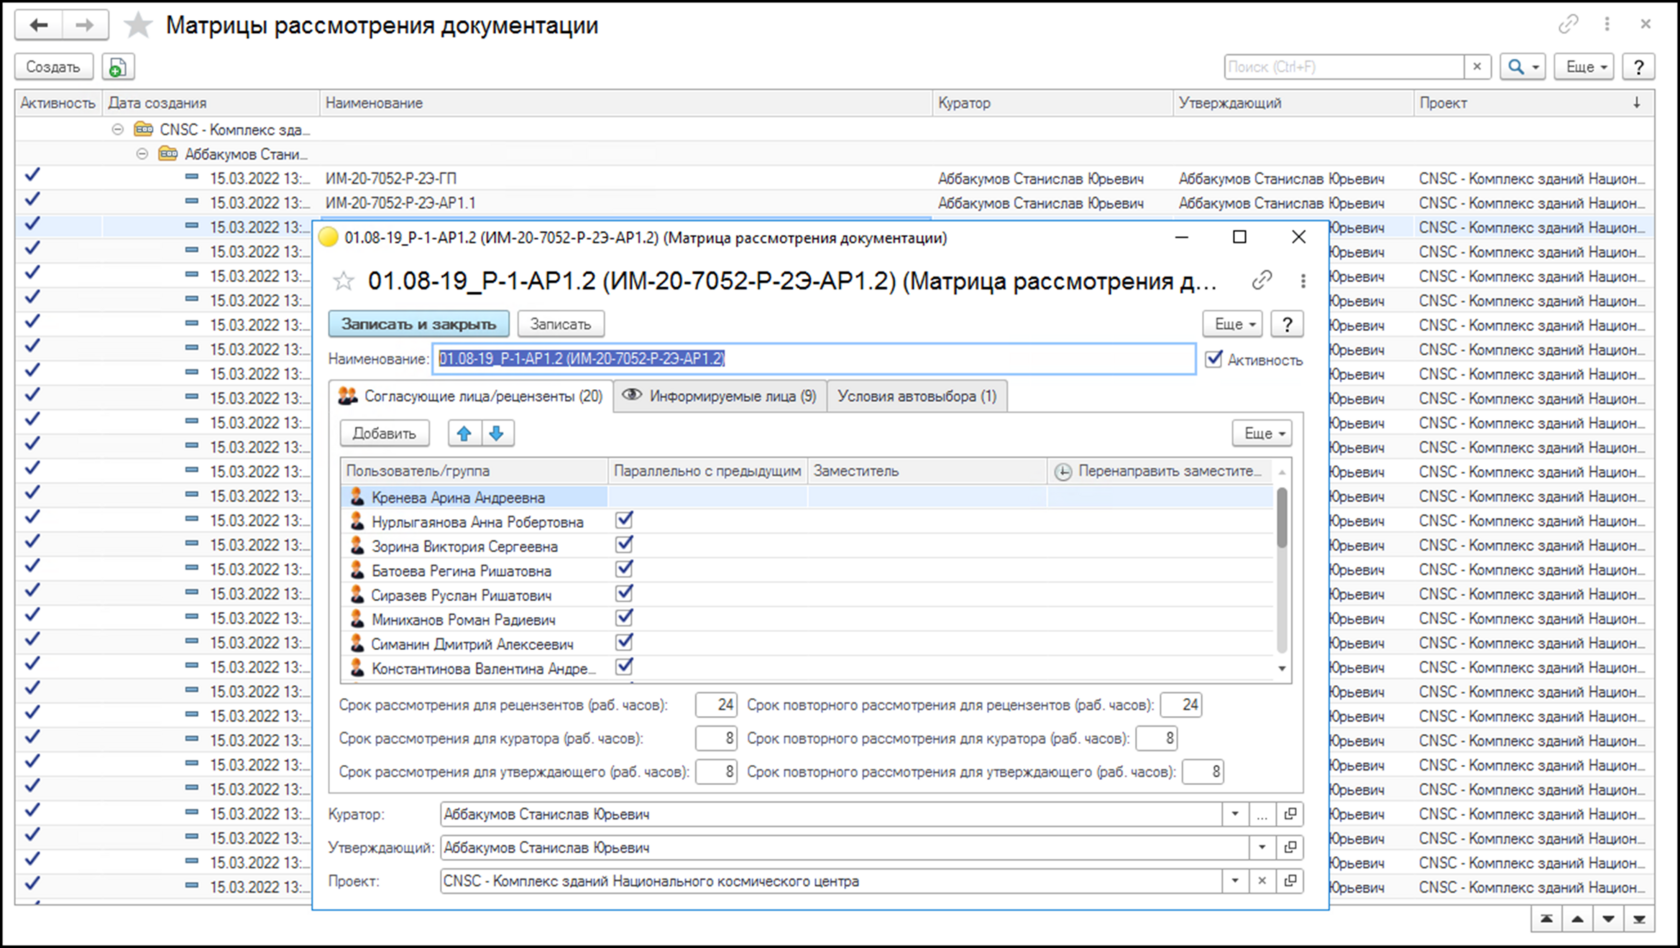Click the move-up blue arrow in reviewers list
Screen dimensions: 1680x948
[x=463, y=433]
